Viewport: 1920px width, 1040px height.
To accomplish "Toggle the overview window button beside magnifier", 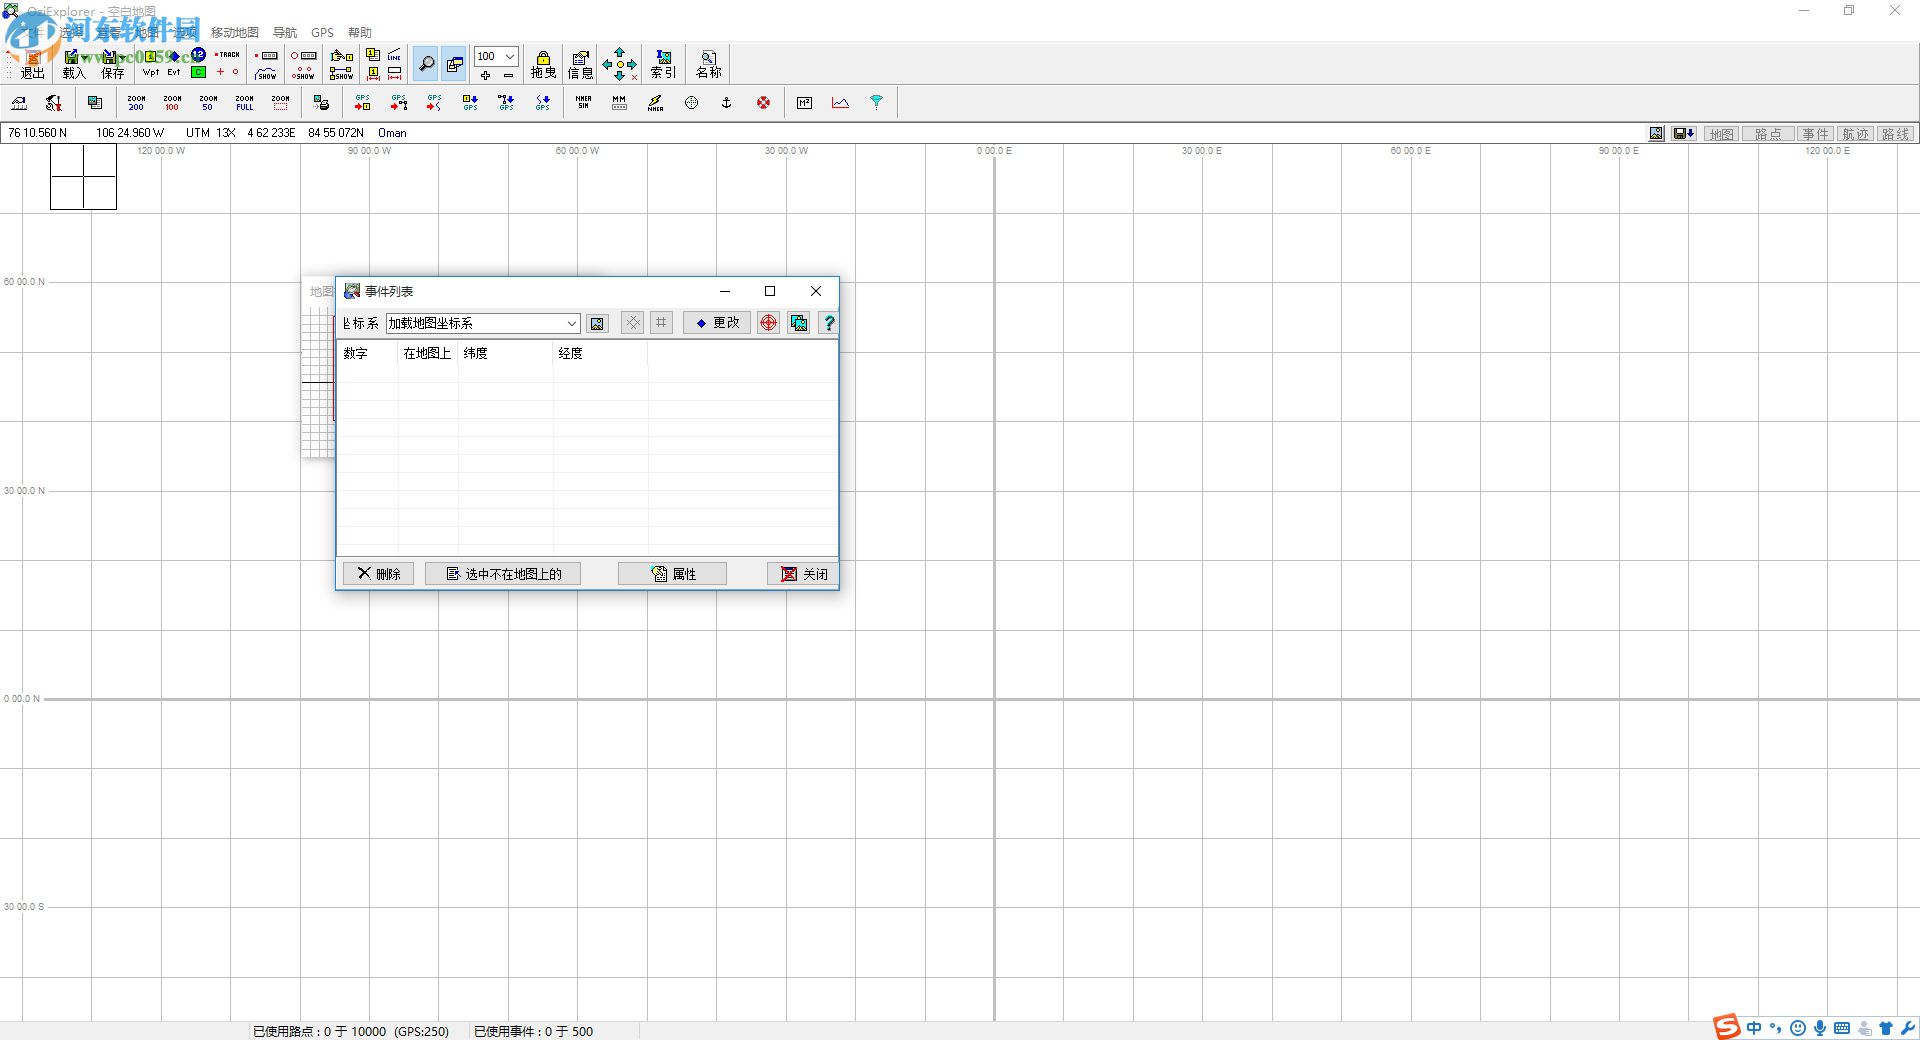I will coord(454,64).
